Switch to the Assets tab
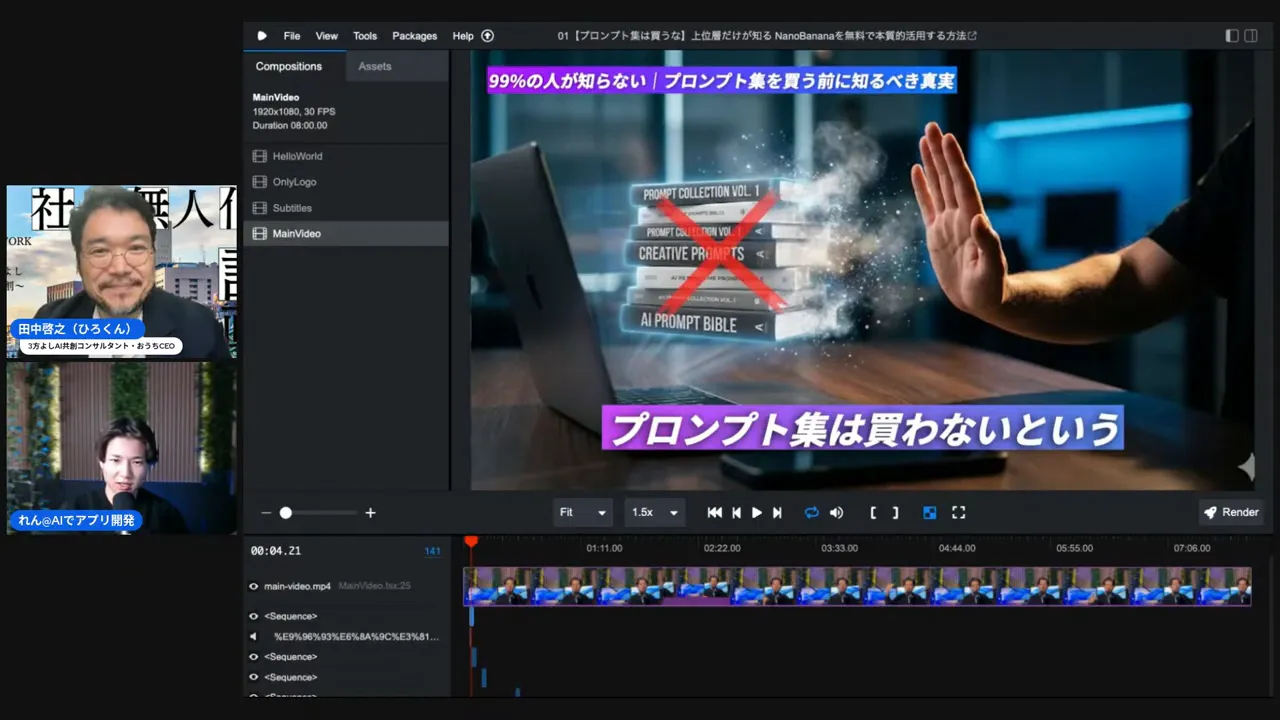The height and width of the screenshot is (720, 1280). pyautogui.click(x=375, y=65)
